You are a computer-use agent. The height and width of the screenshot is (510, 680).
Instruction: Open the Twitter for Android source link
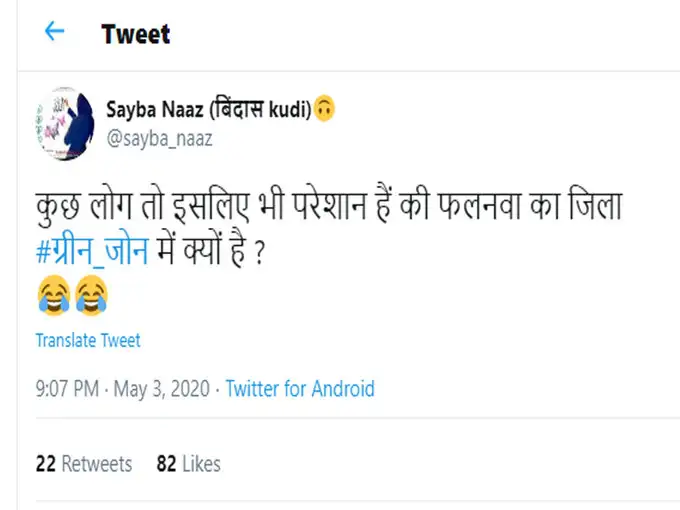300,389
